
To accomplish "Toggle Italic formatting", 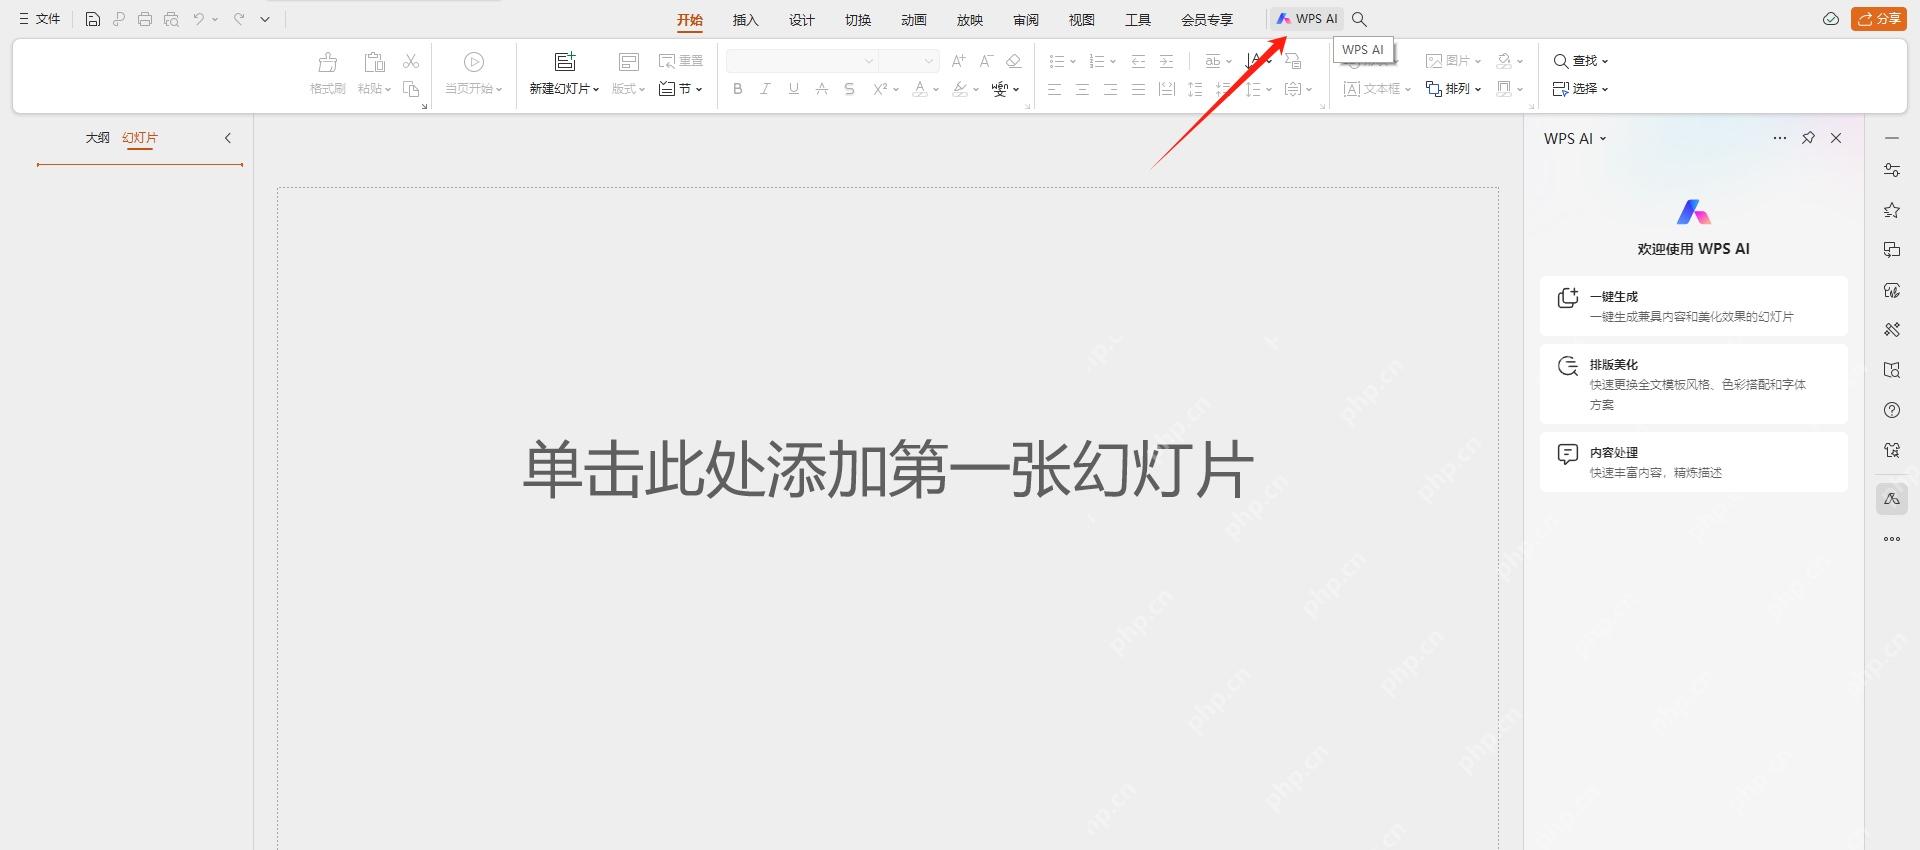I will [x=766, y=89].
